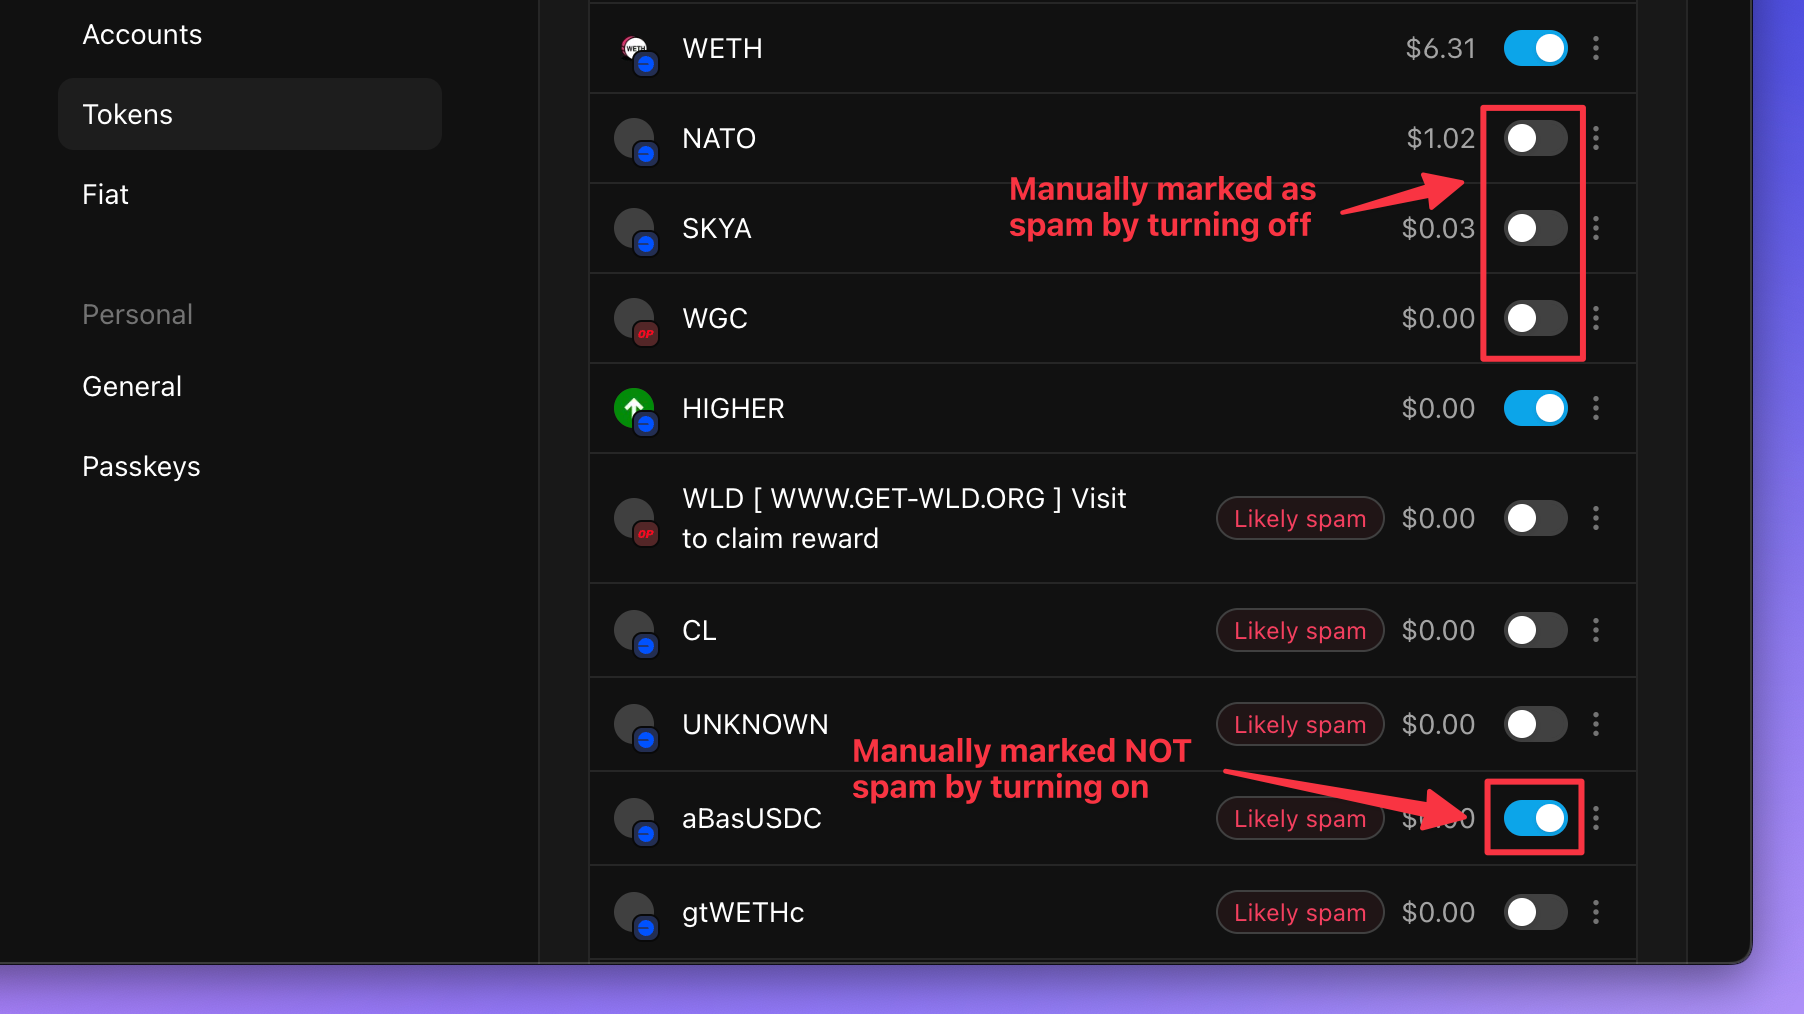This screenshot has height=1014, width=1804.
Task: Open the more options menu for gtWETHc
Action: coord(1596,912)
